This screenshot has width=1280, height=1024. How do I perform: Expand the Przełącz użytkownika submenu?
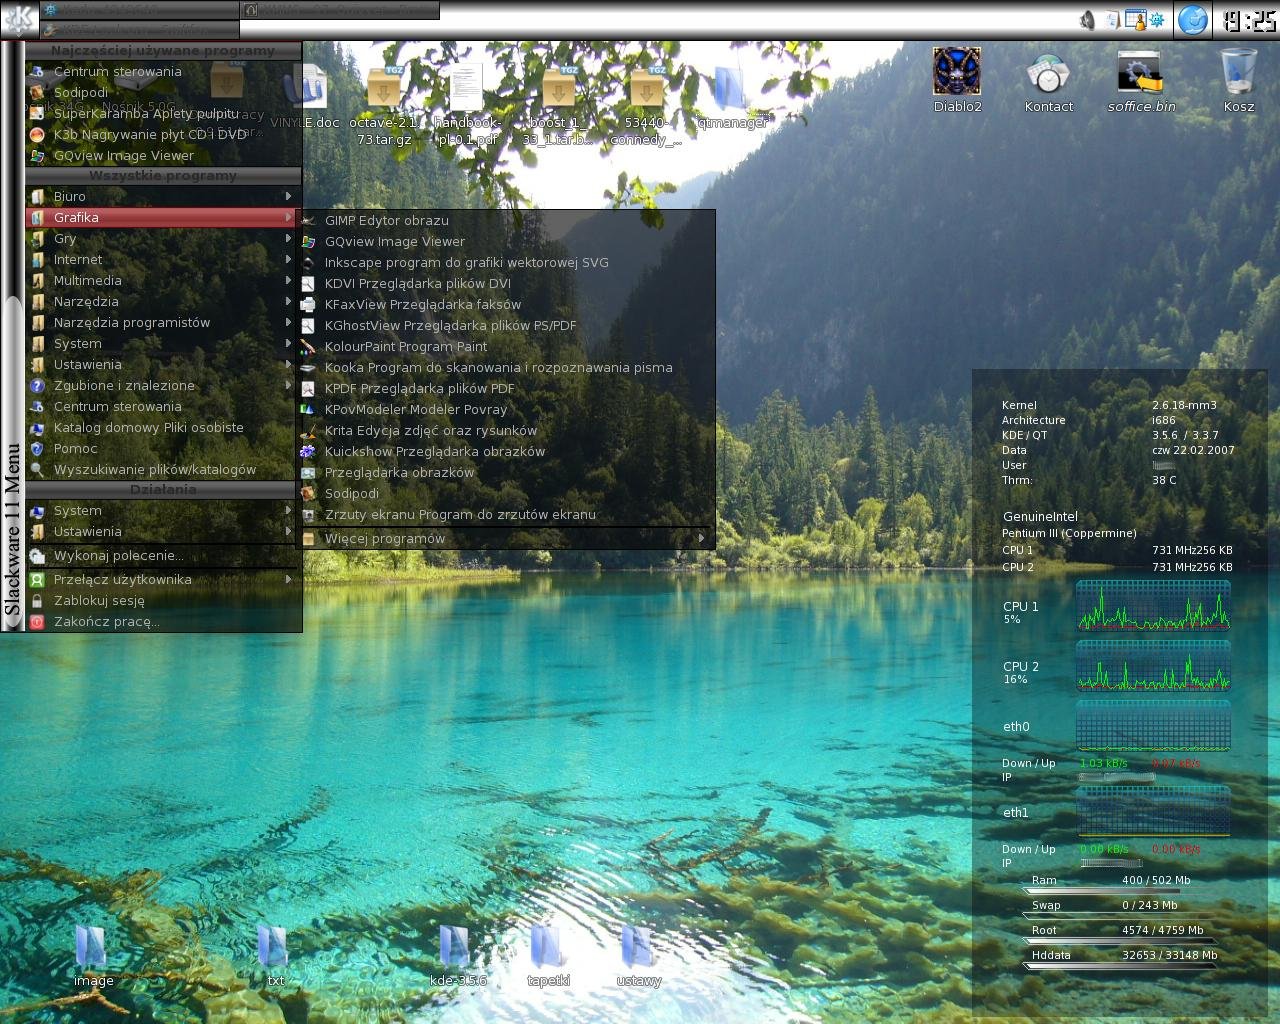162,579
